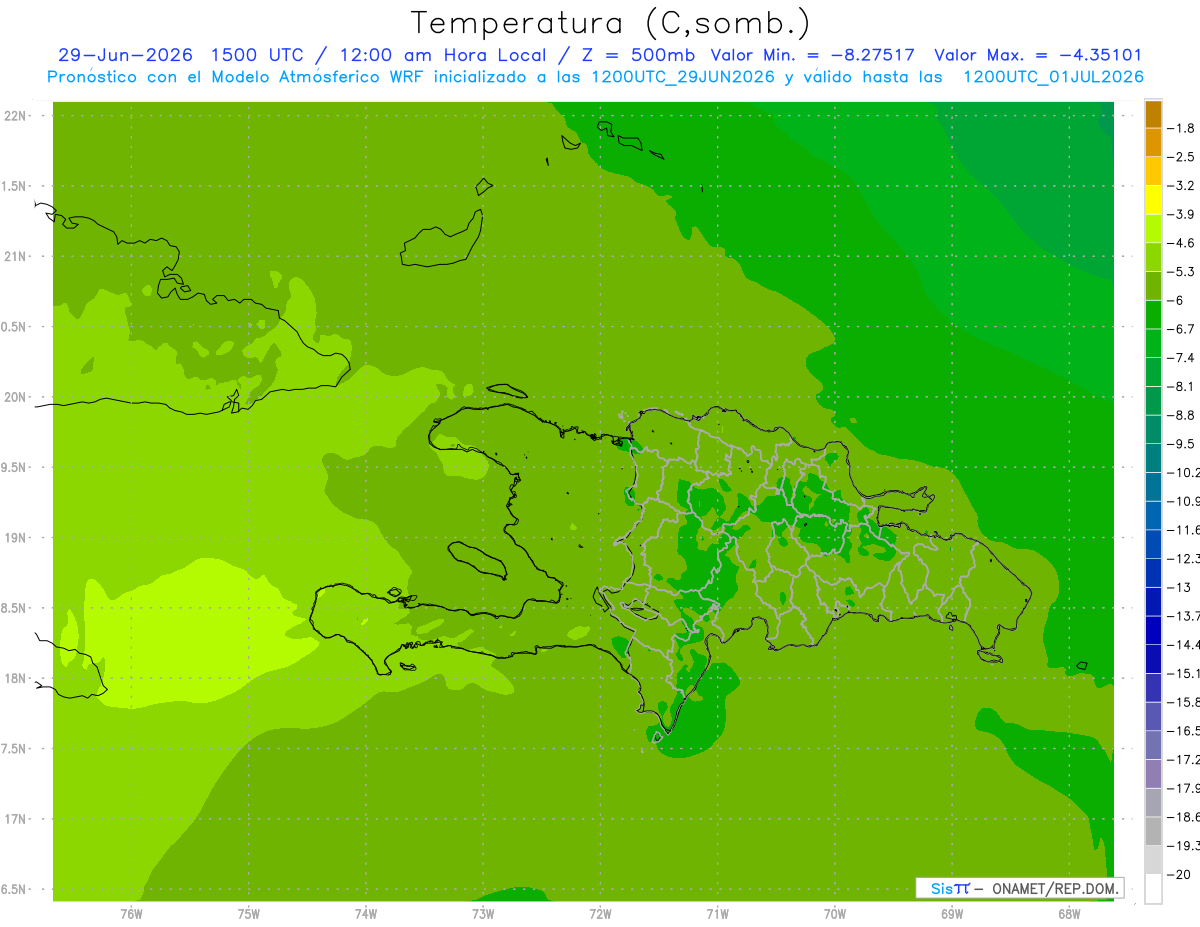Click the "17N" latitude label
The image size is (1200, 927).
click(x=15, y=819)
